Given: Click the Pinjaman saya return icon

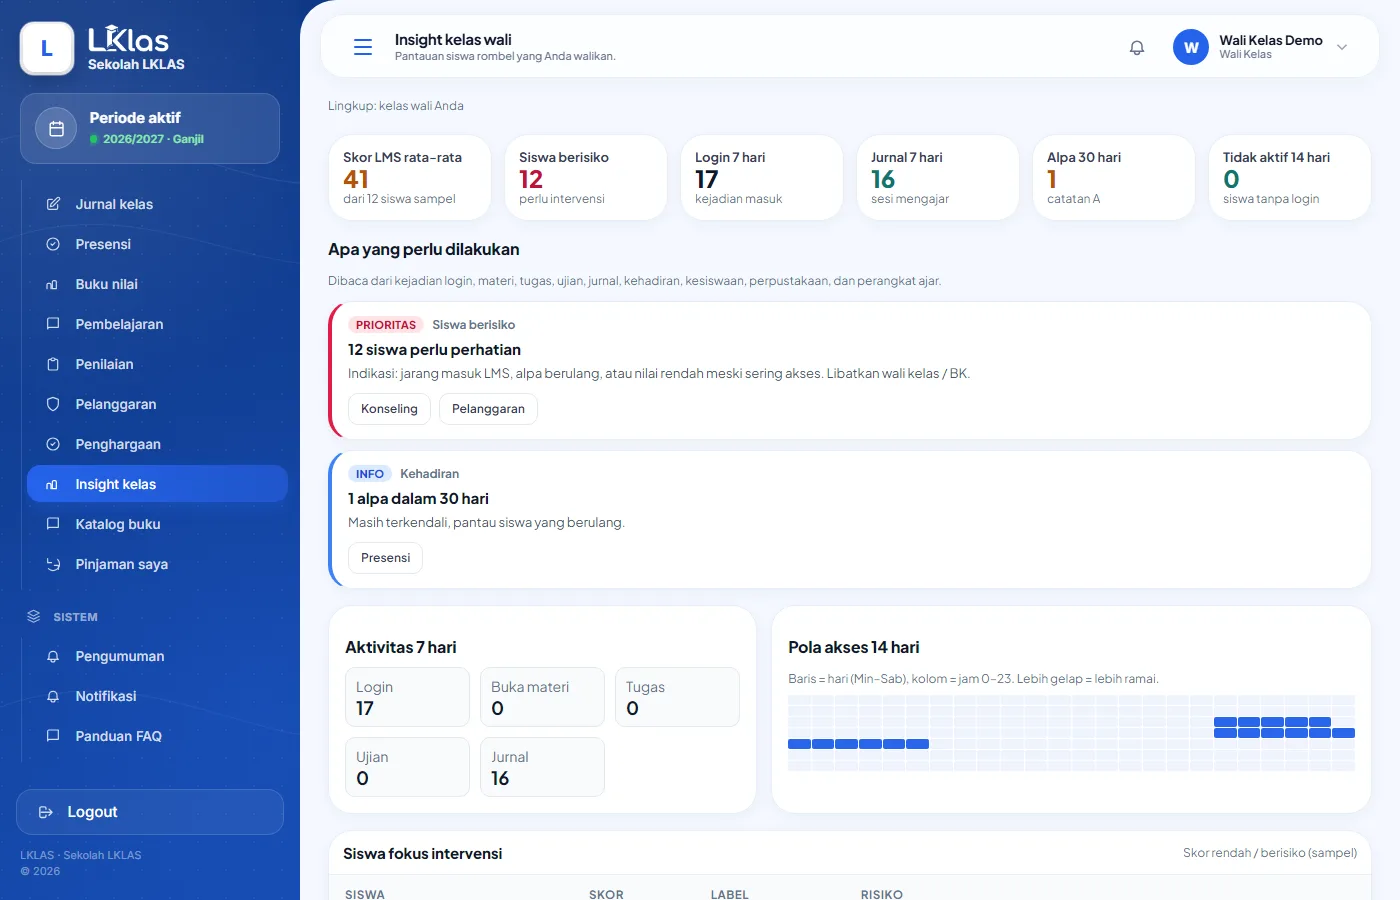Looking at the screenshot, I should click(53, 564).
